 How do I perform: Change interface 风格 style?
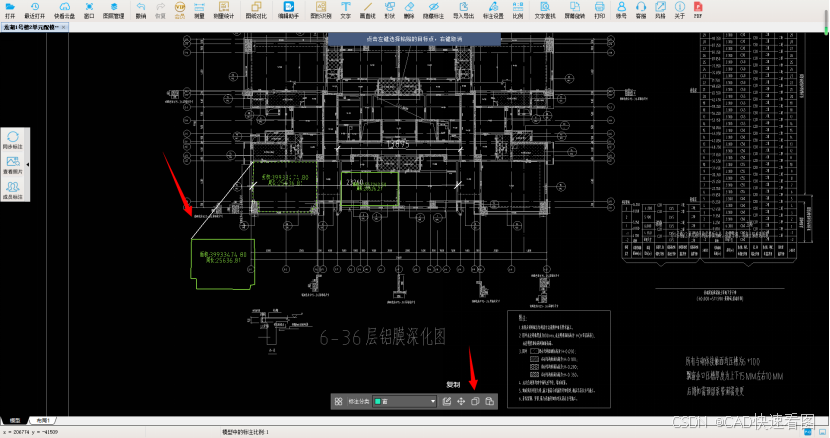(660, 10)
